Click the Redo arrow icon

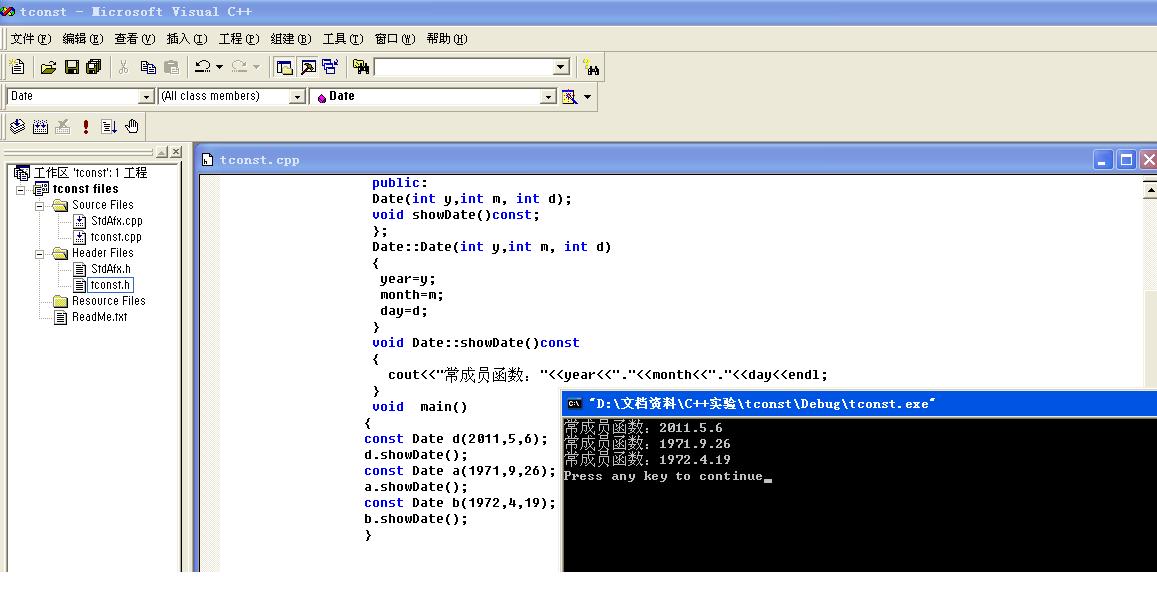239,67
